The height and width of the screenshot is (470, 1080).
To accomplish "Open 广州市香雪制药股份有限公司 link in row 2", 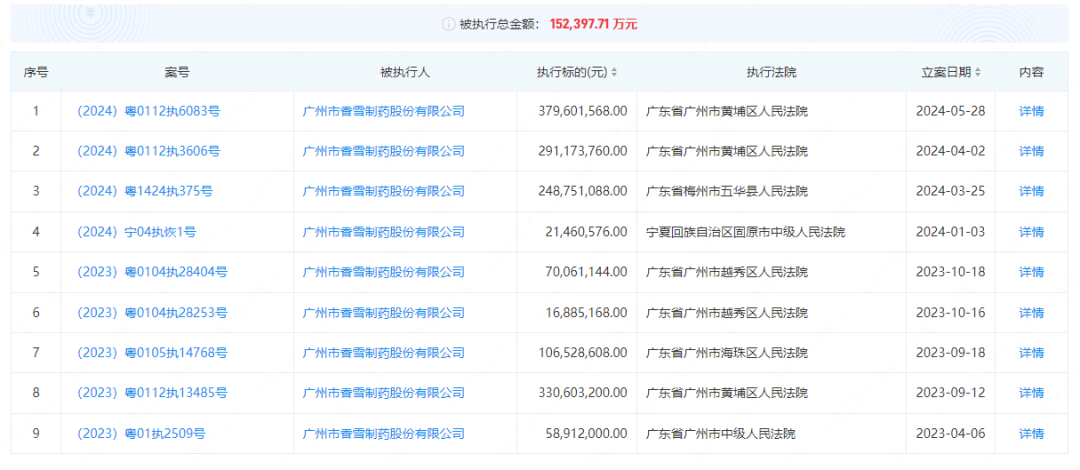I will pos(384,151).
